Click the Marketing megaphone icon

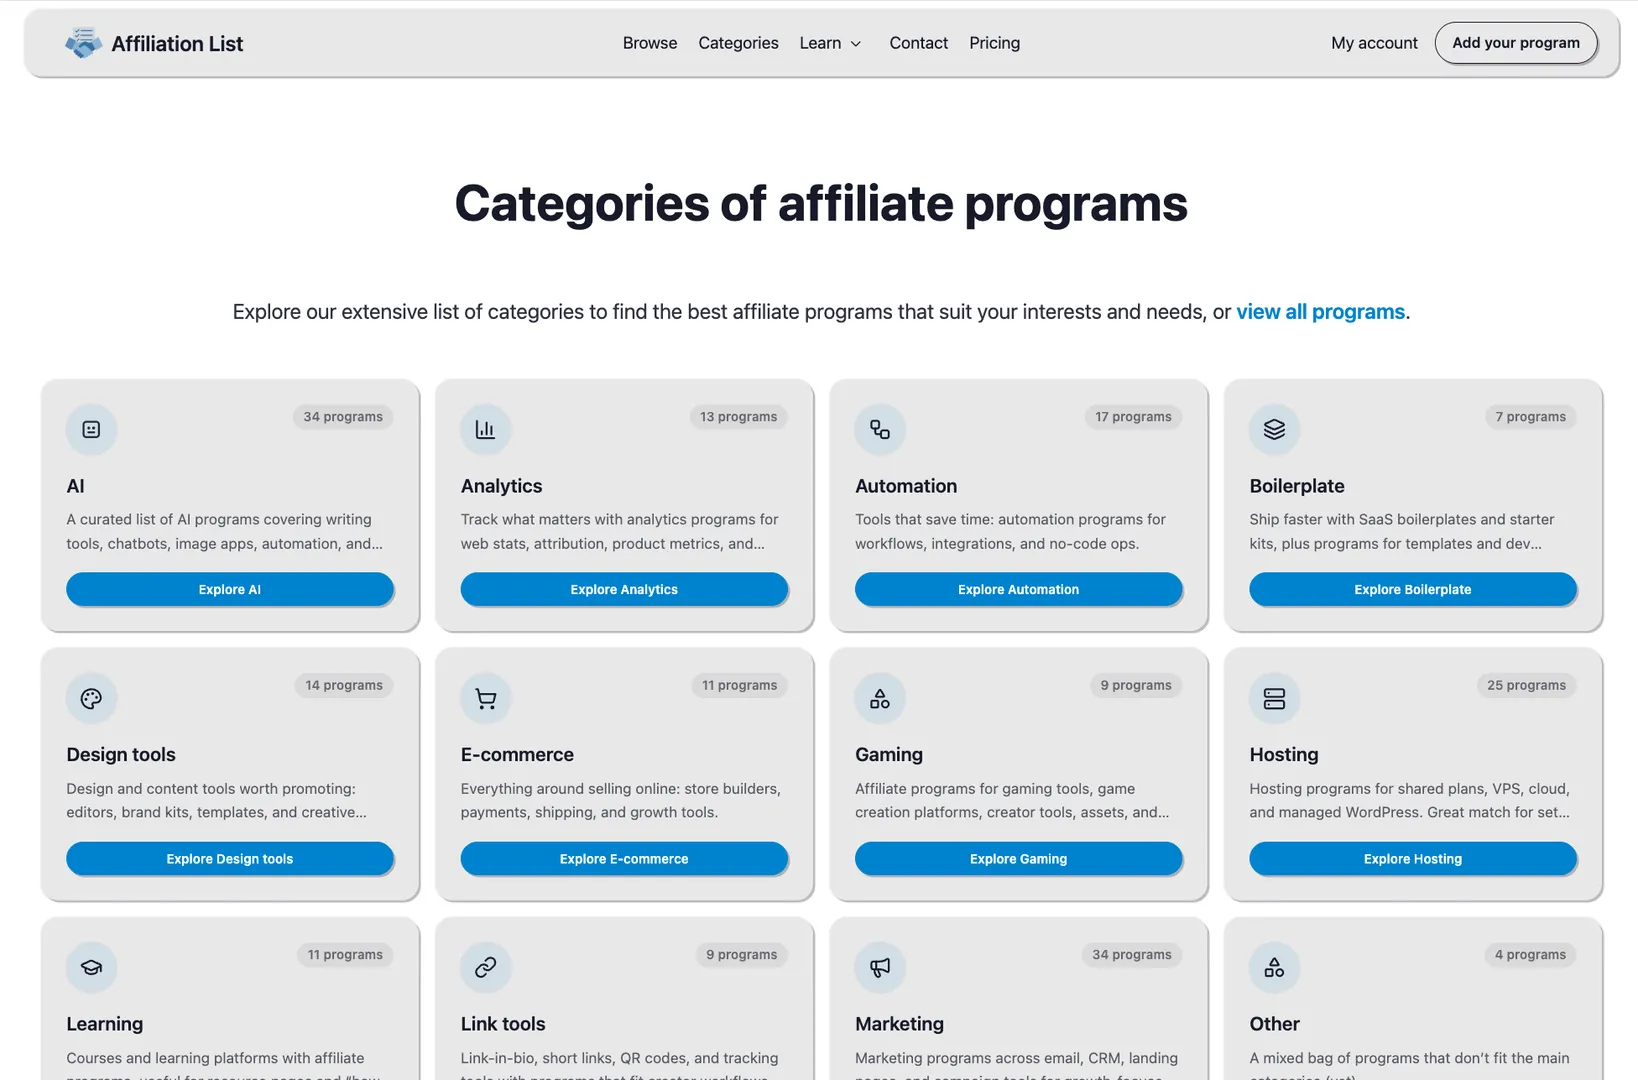[x=880, y=967]
